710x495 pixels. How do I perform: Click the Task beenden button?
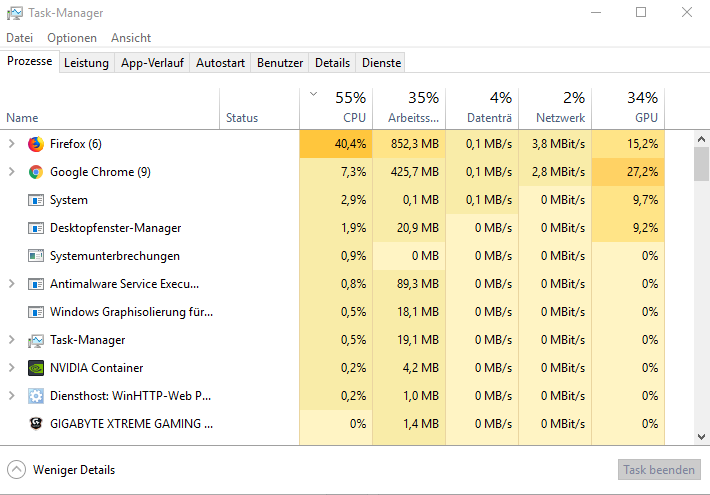(x=659, y=470)
